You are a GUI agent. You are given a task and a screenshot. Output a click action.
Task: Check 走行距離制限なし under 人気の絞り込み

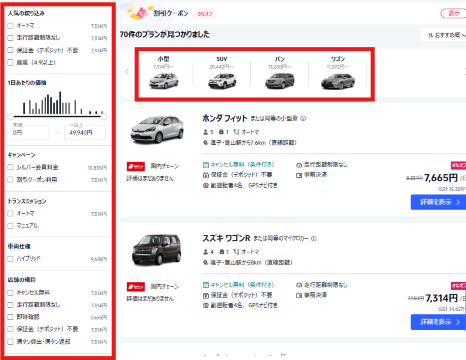(x=10, y=38)
